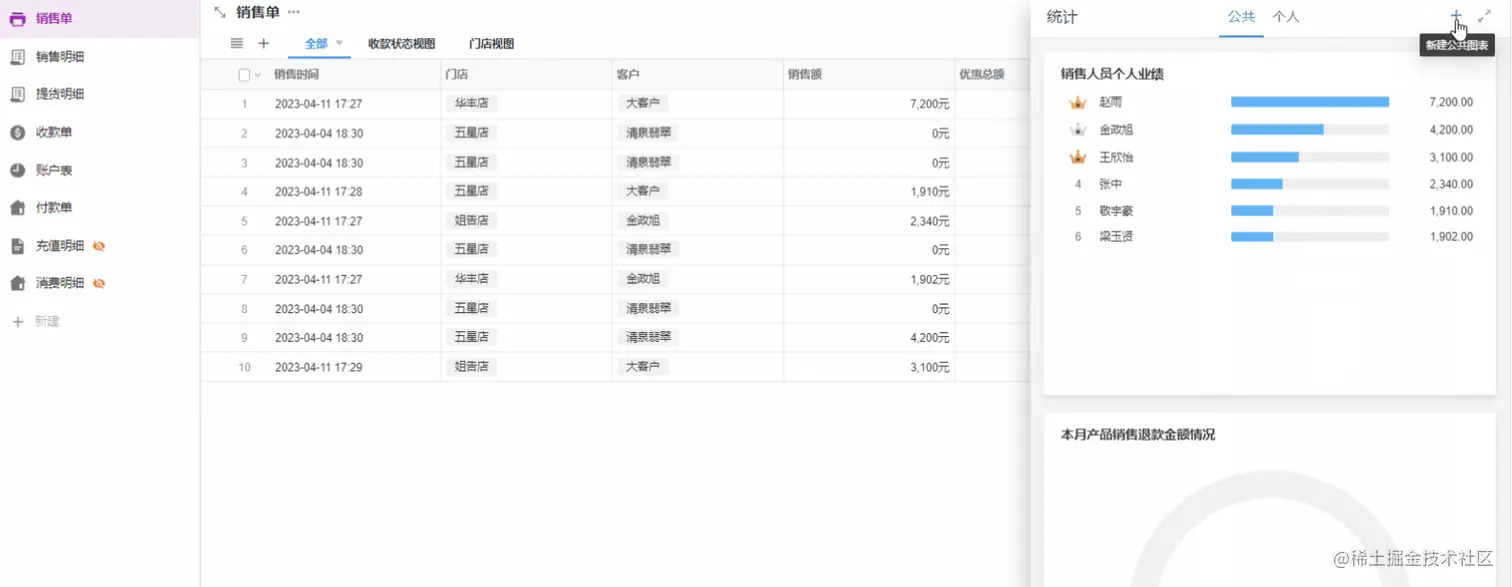The width and height of the screenshot is (1512, 587).
Task: Click the 姐告店 tag in row 5
Action: click(471, 220)
